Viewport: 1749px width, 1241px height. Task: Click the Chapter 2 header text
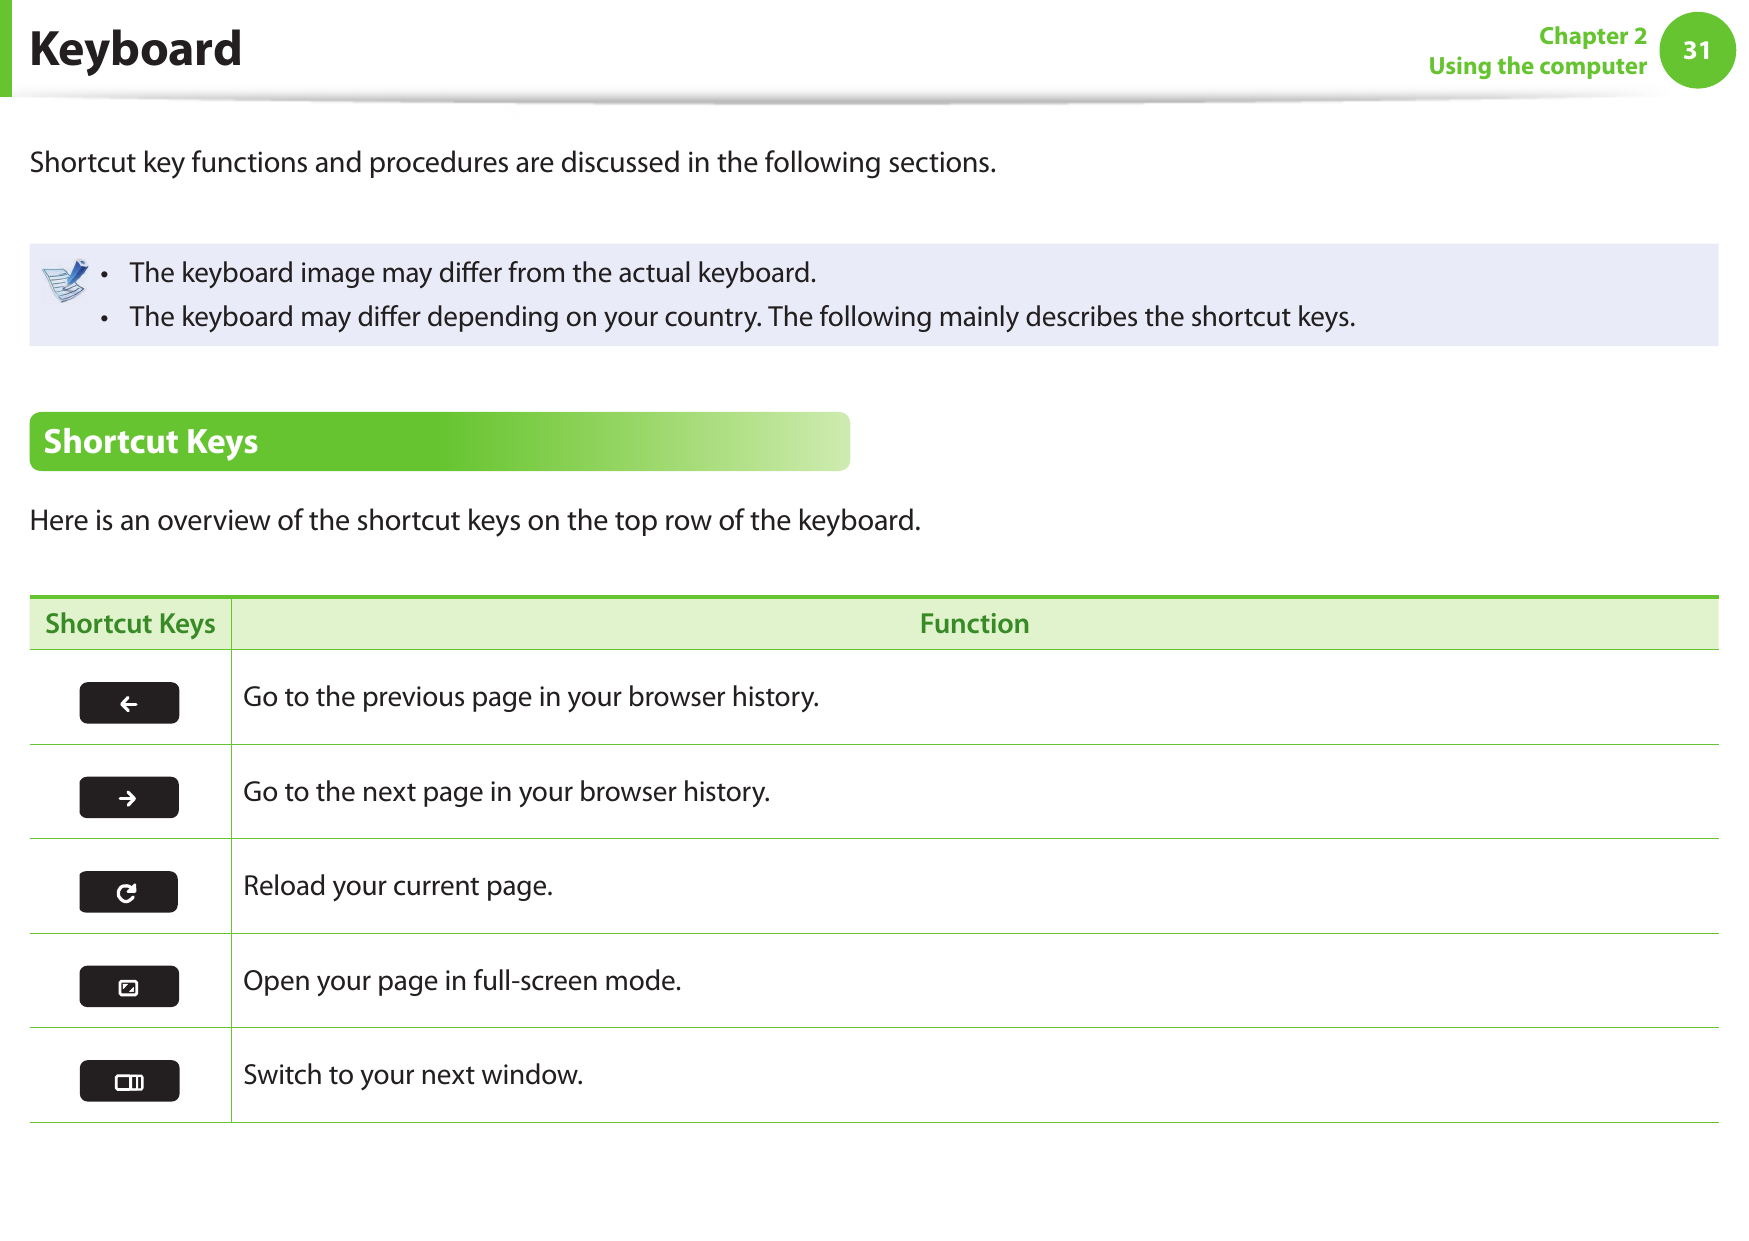1592,36
